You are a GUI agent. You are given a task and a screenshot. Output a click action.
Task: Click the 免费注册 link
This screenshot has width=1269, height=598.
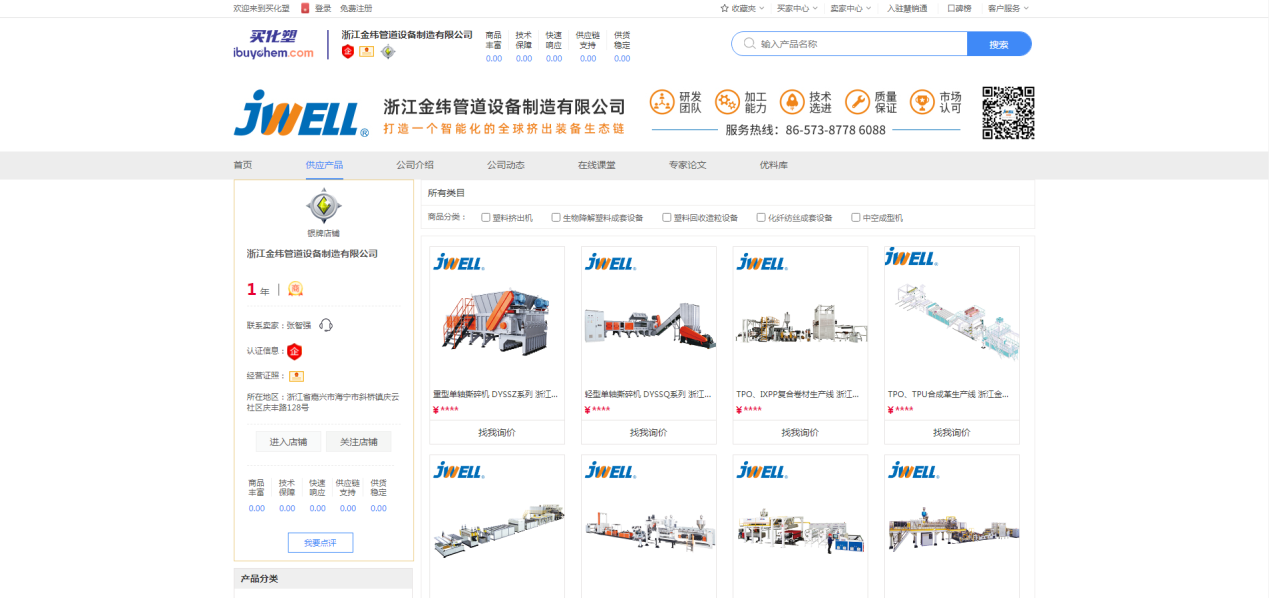tap(356, 8)
